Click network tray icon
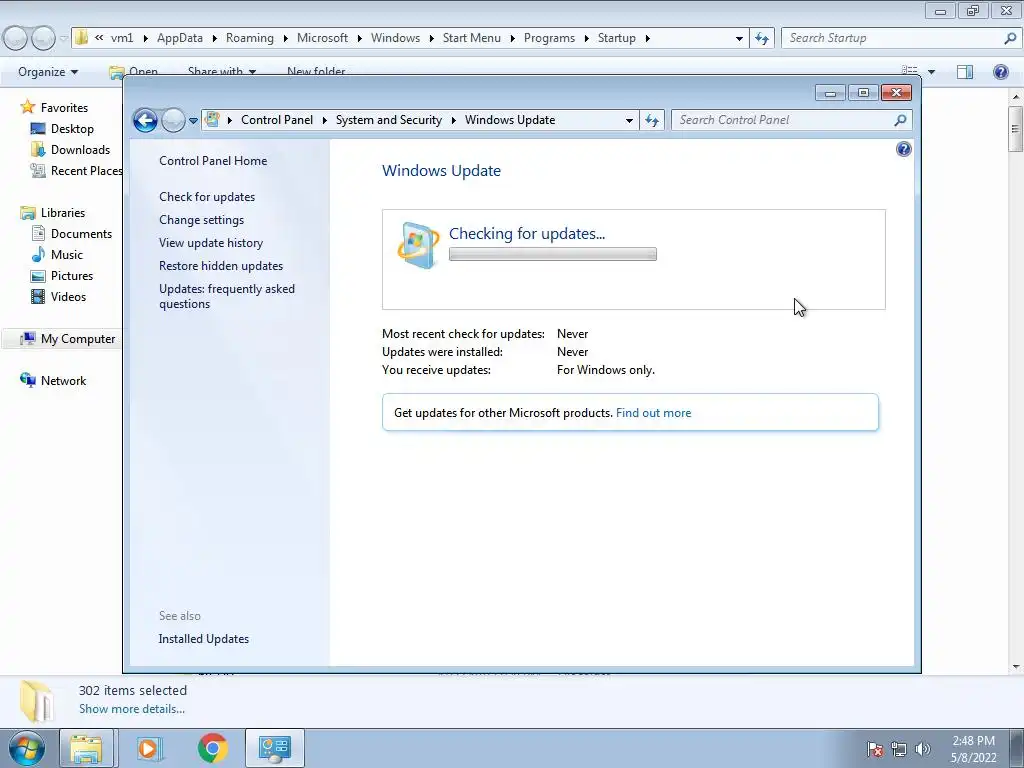Image resolution: width=1024 pixels, height=768 pixels. coord(899,749)
